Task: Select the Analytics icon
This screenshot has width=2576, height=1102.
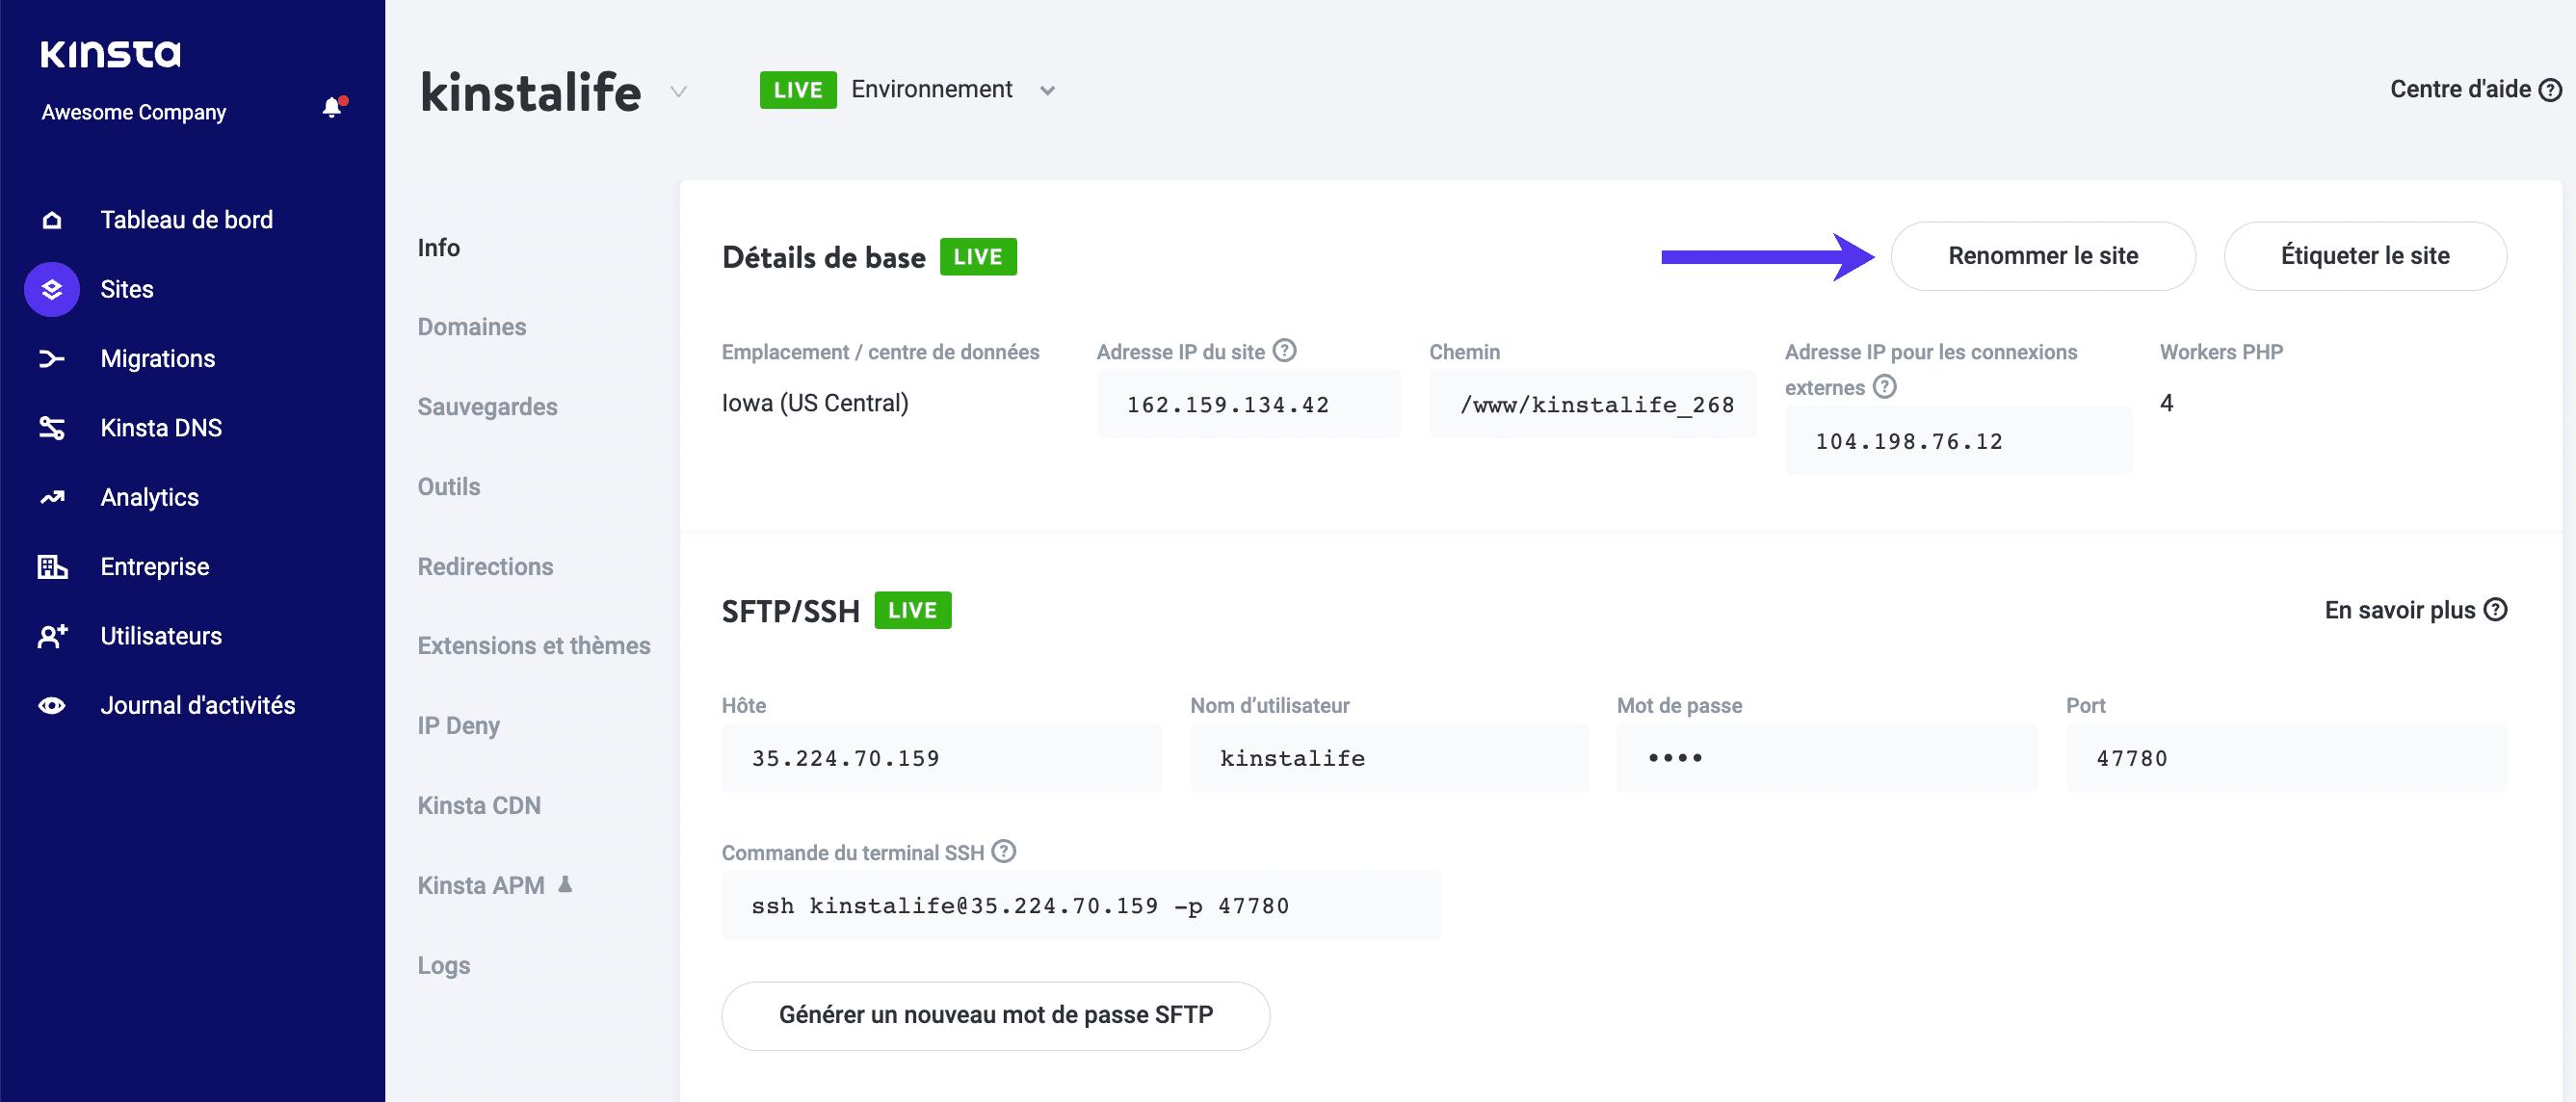Action: 51,496
